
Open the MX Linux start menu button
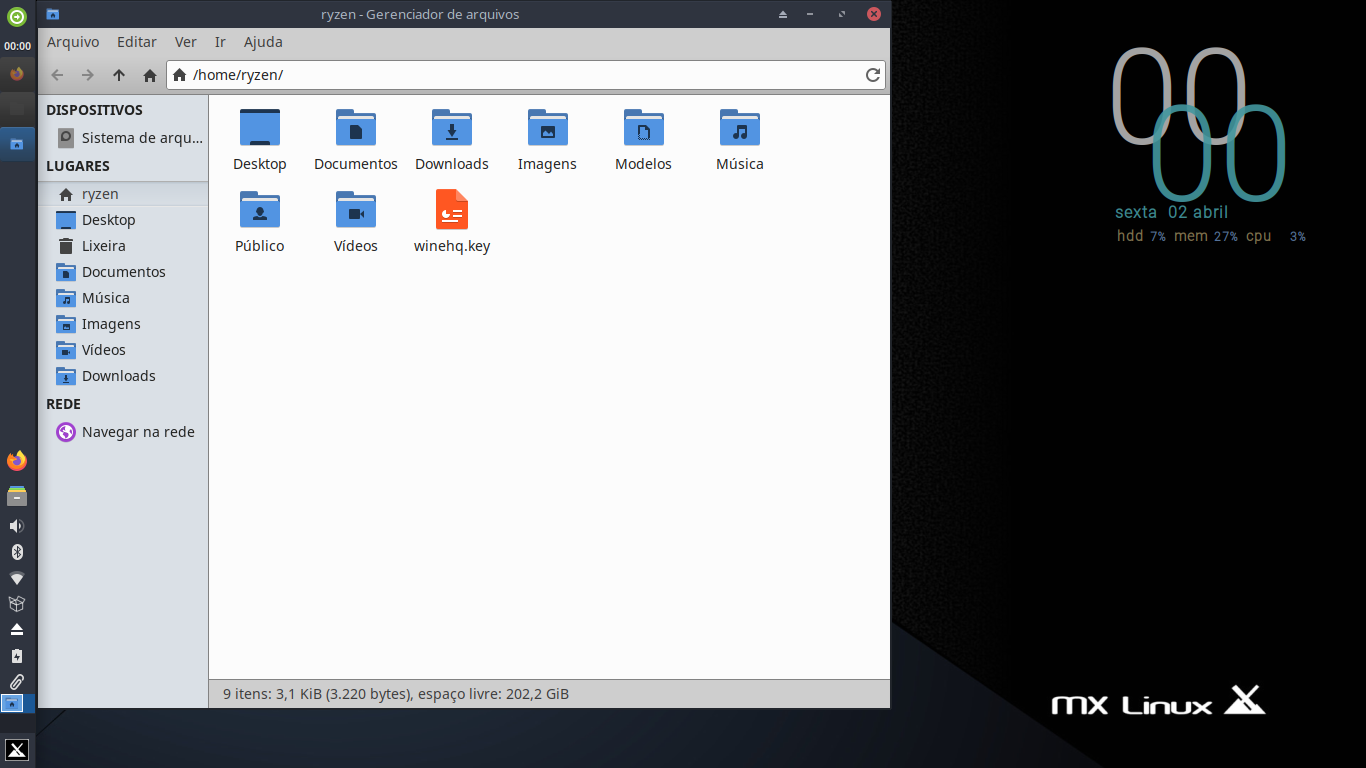17,750
